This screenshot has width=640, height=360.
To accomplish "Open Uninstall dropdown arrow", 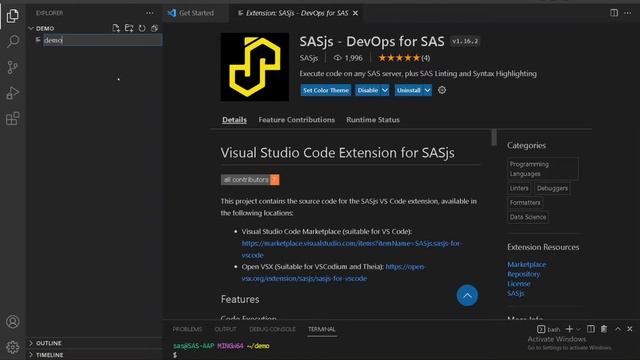I will [427, 90].
